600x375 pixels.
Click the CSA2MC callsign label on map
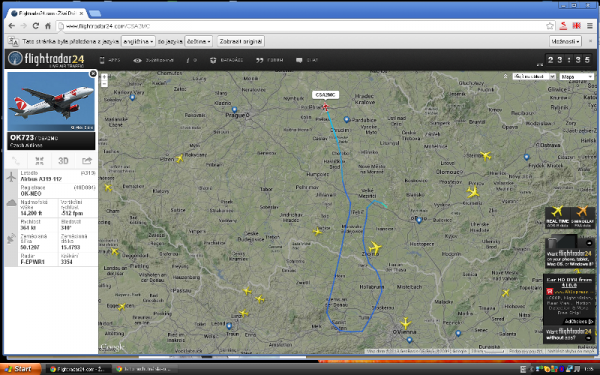pyautogui.click(x=325, y=95)
